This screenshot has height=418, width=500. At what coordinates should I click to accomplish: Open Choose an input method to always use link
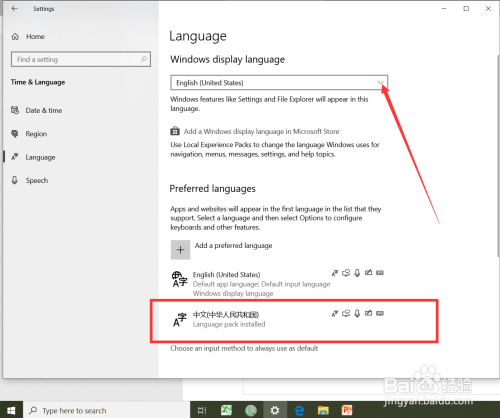pos(244,348)
